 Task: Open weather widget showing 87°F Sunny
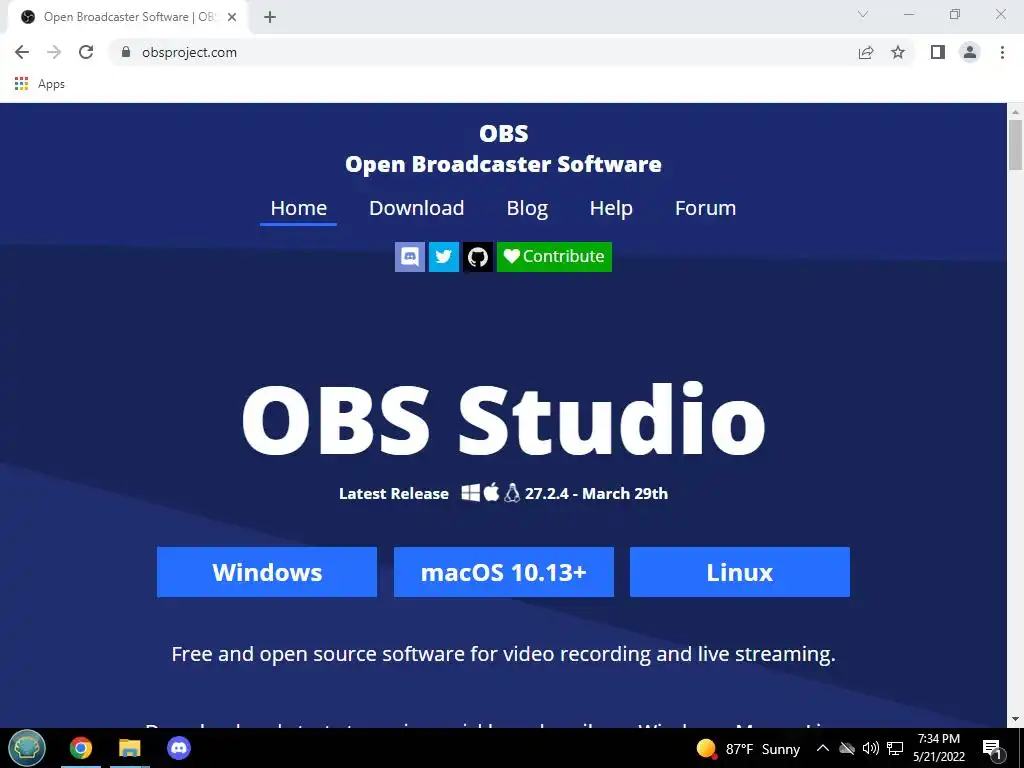748,748
